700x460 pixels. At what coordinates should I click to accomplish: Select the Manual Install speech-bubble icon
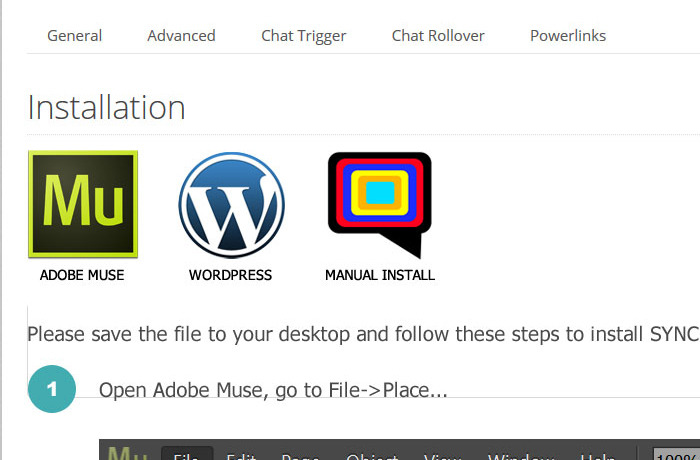[379, 205]
